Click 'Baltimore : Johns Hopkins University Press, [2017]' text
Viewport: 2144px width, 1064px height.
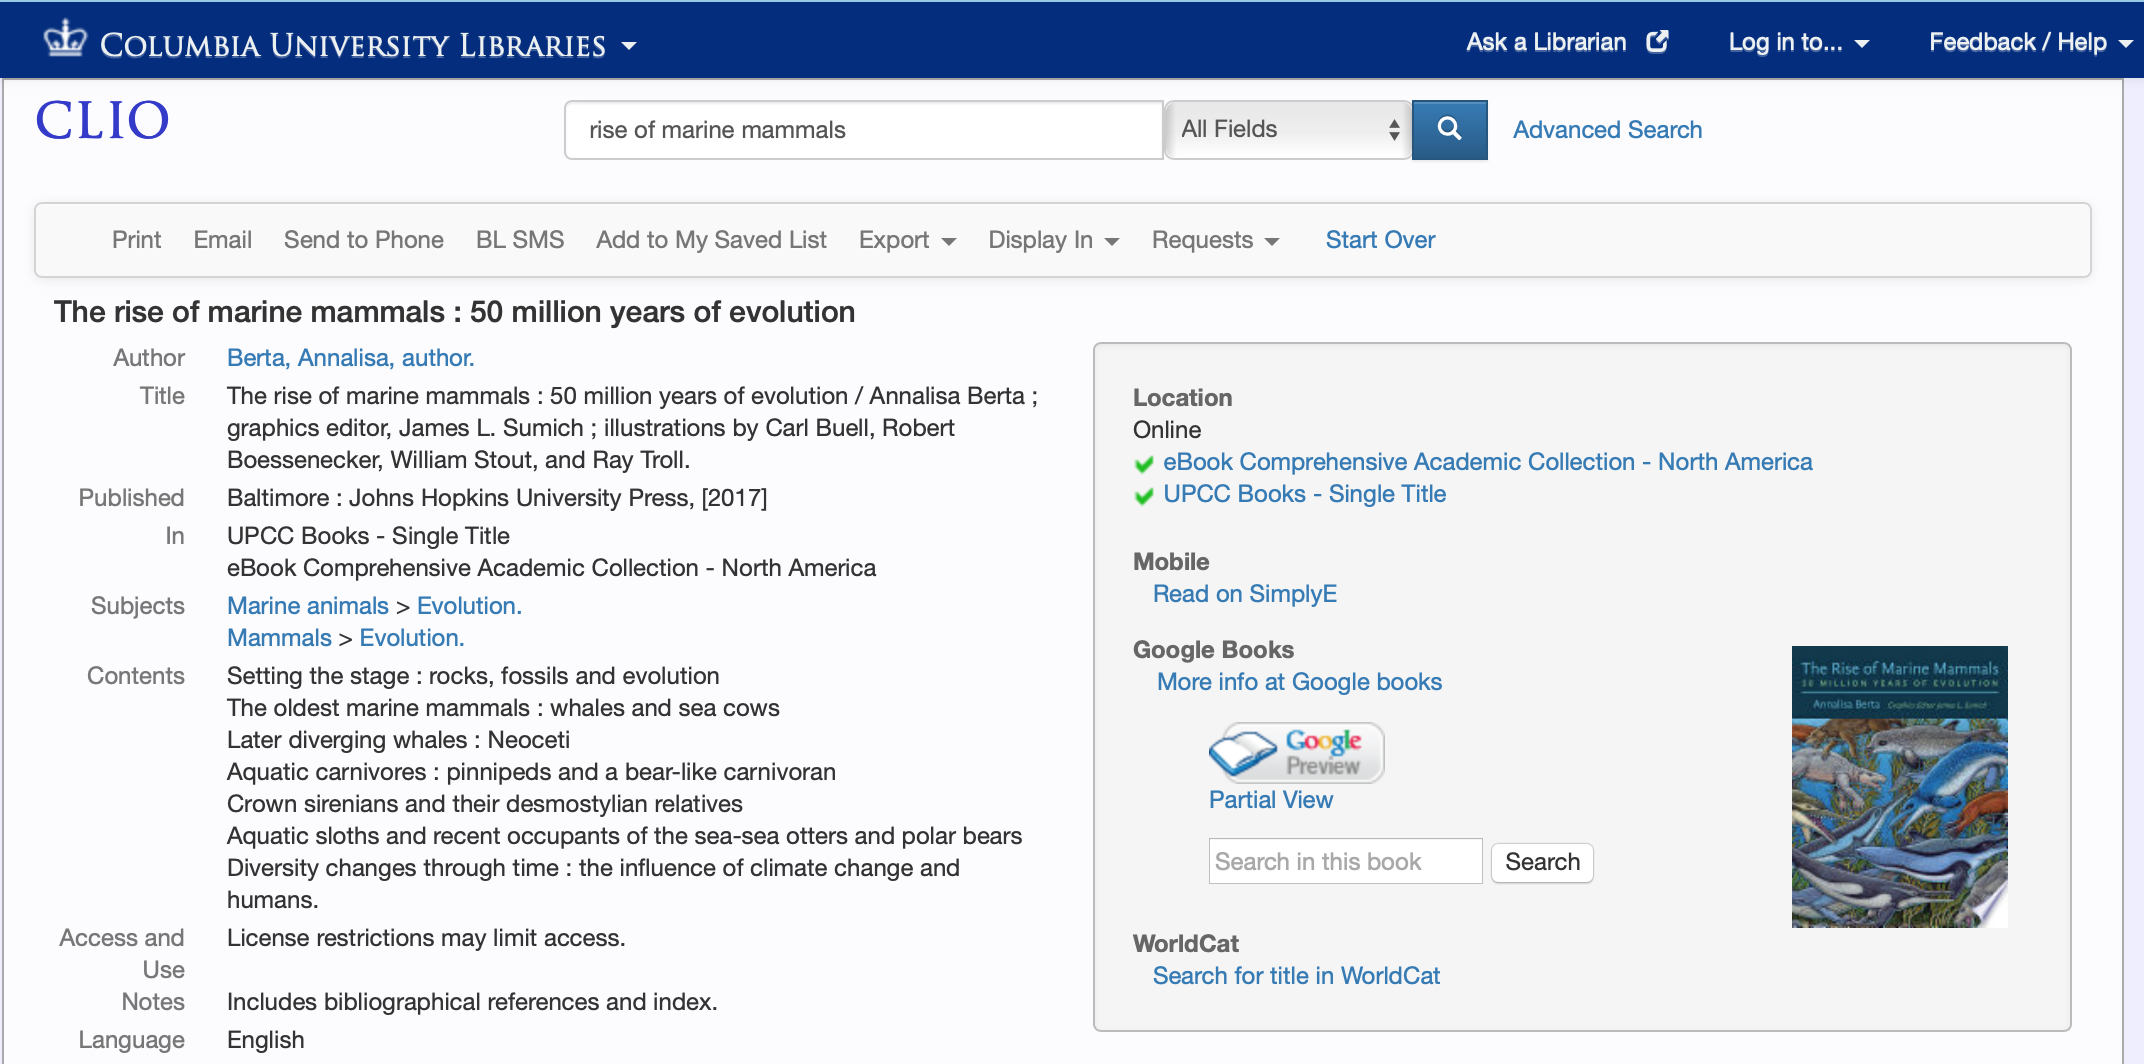497,498
